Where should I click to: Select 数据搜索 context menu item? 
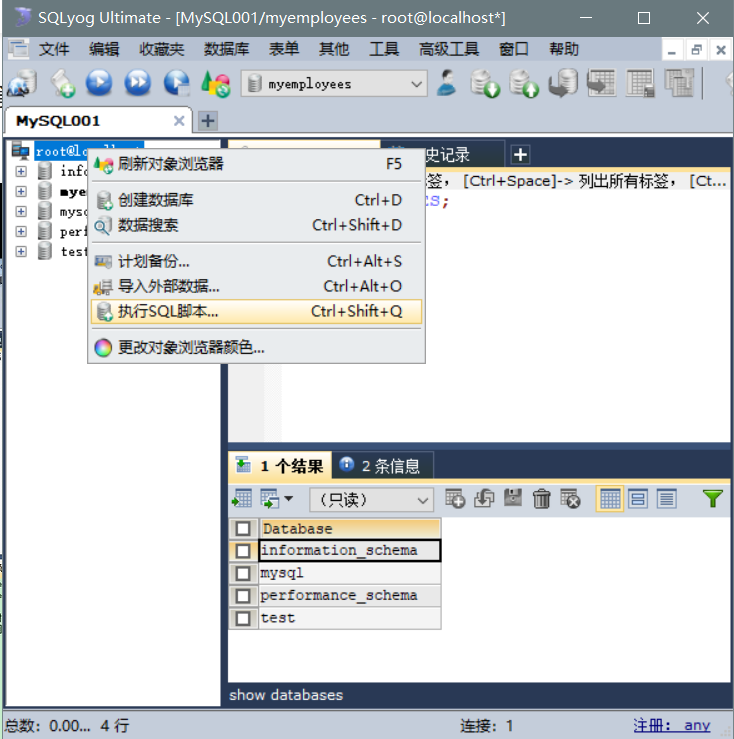[x=256, y=225]
